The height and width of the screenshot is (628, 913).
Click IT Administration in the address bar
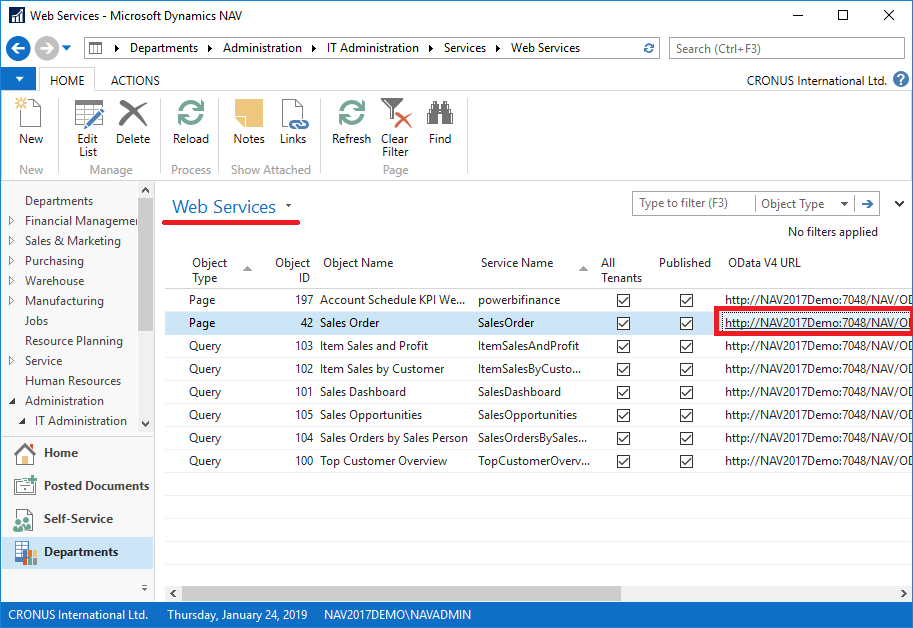373,48
